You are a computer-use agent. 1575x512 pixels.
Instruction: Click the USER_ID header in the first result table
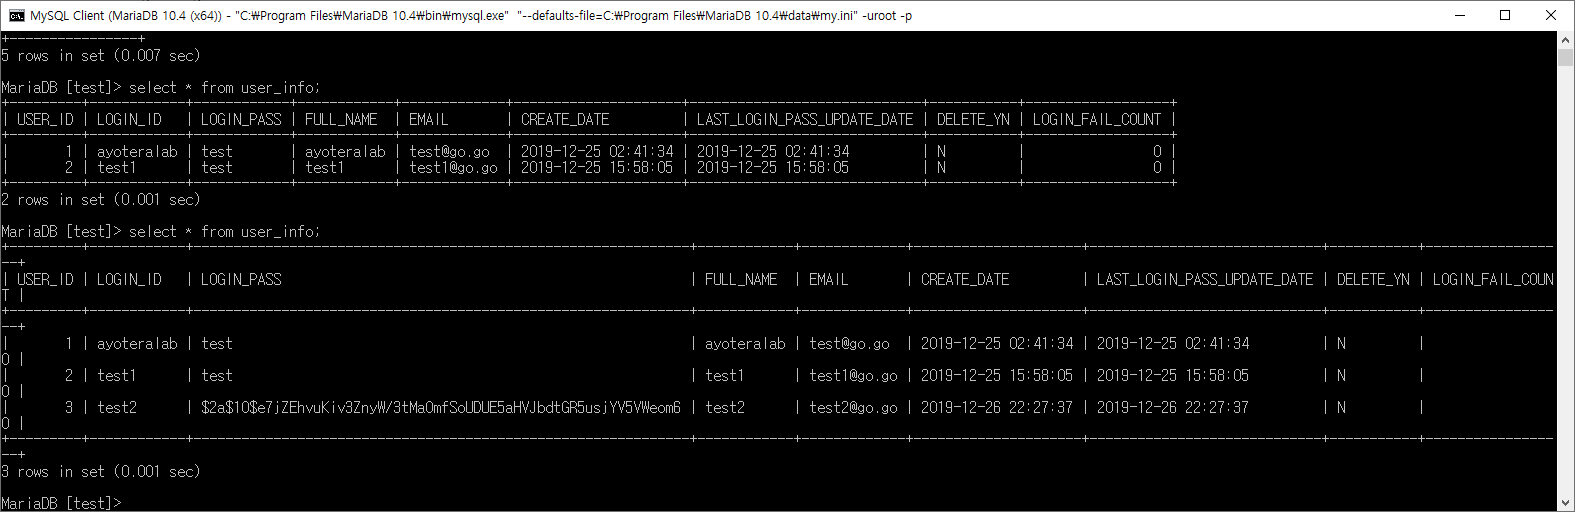45,120
